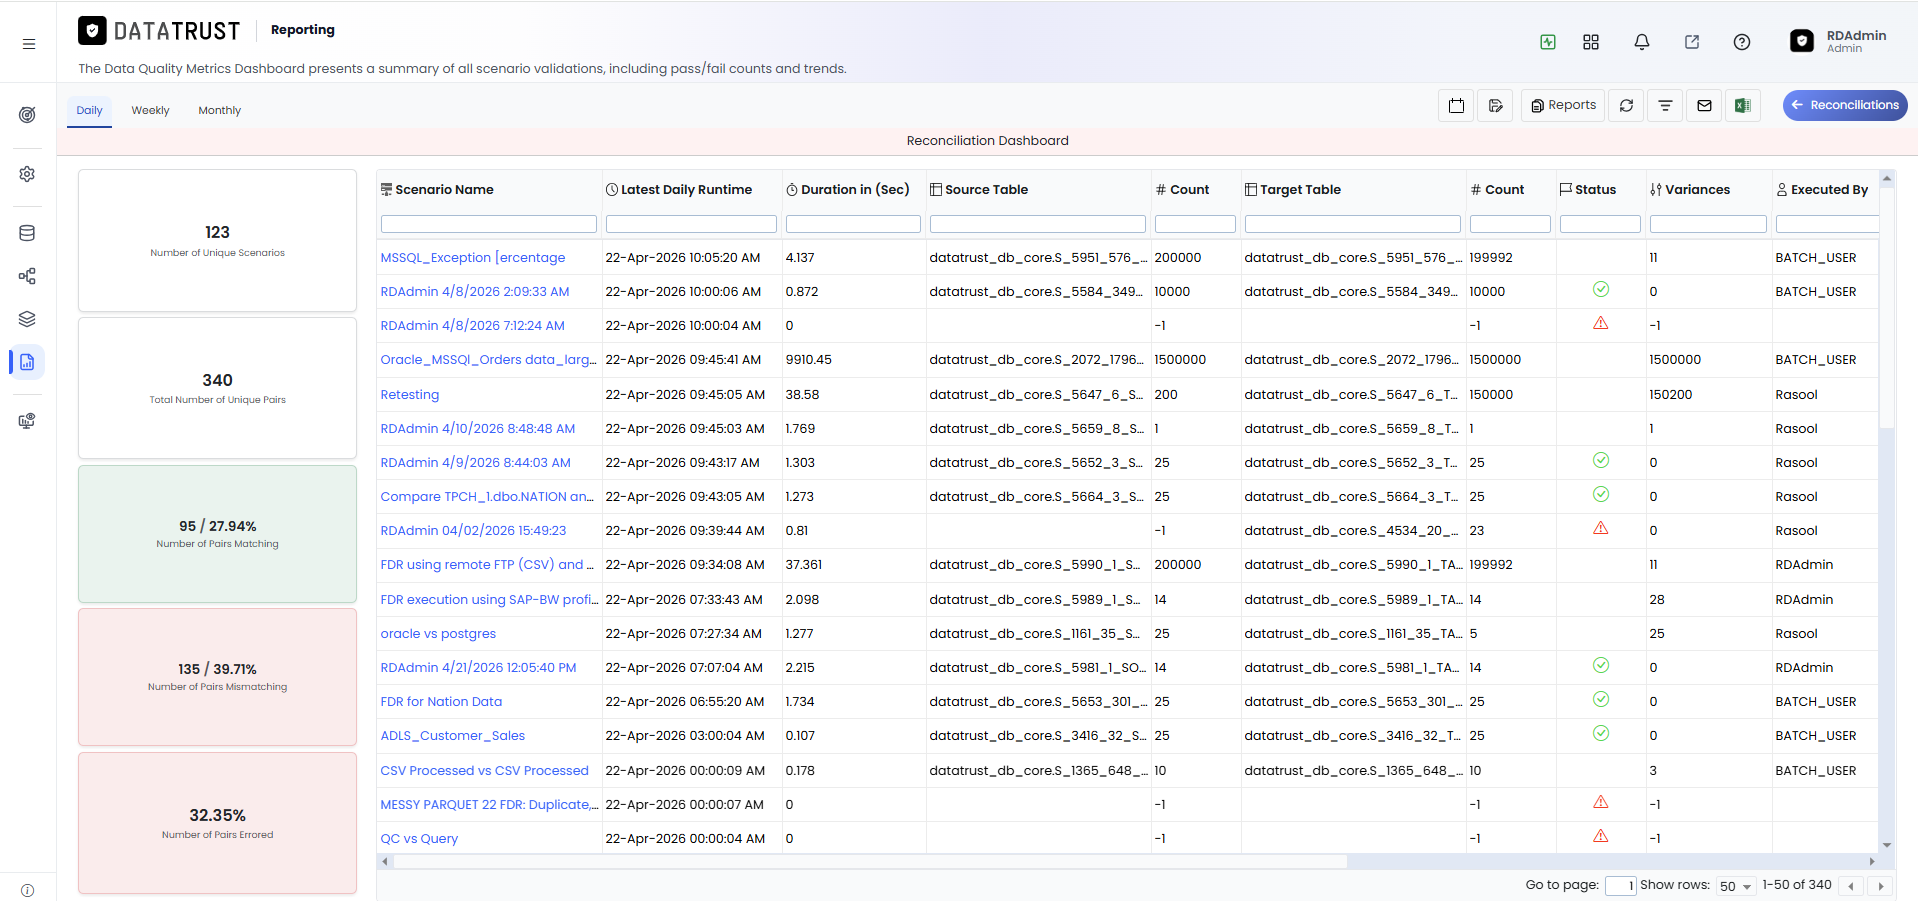Click the Pairs Matching 95 / 27.94% card

pyautogui.click(x=217, y=534)
